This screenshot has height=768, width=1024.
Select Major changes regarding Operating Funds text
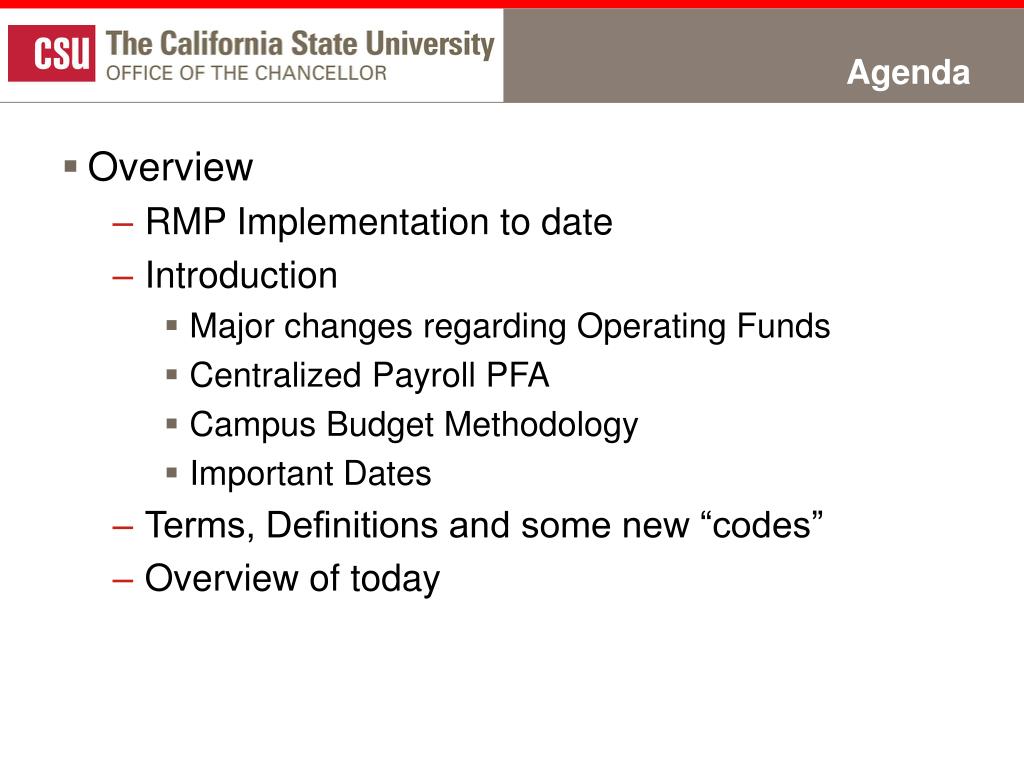point(509,327)
